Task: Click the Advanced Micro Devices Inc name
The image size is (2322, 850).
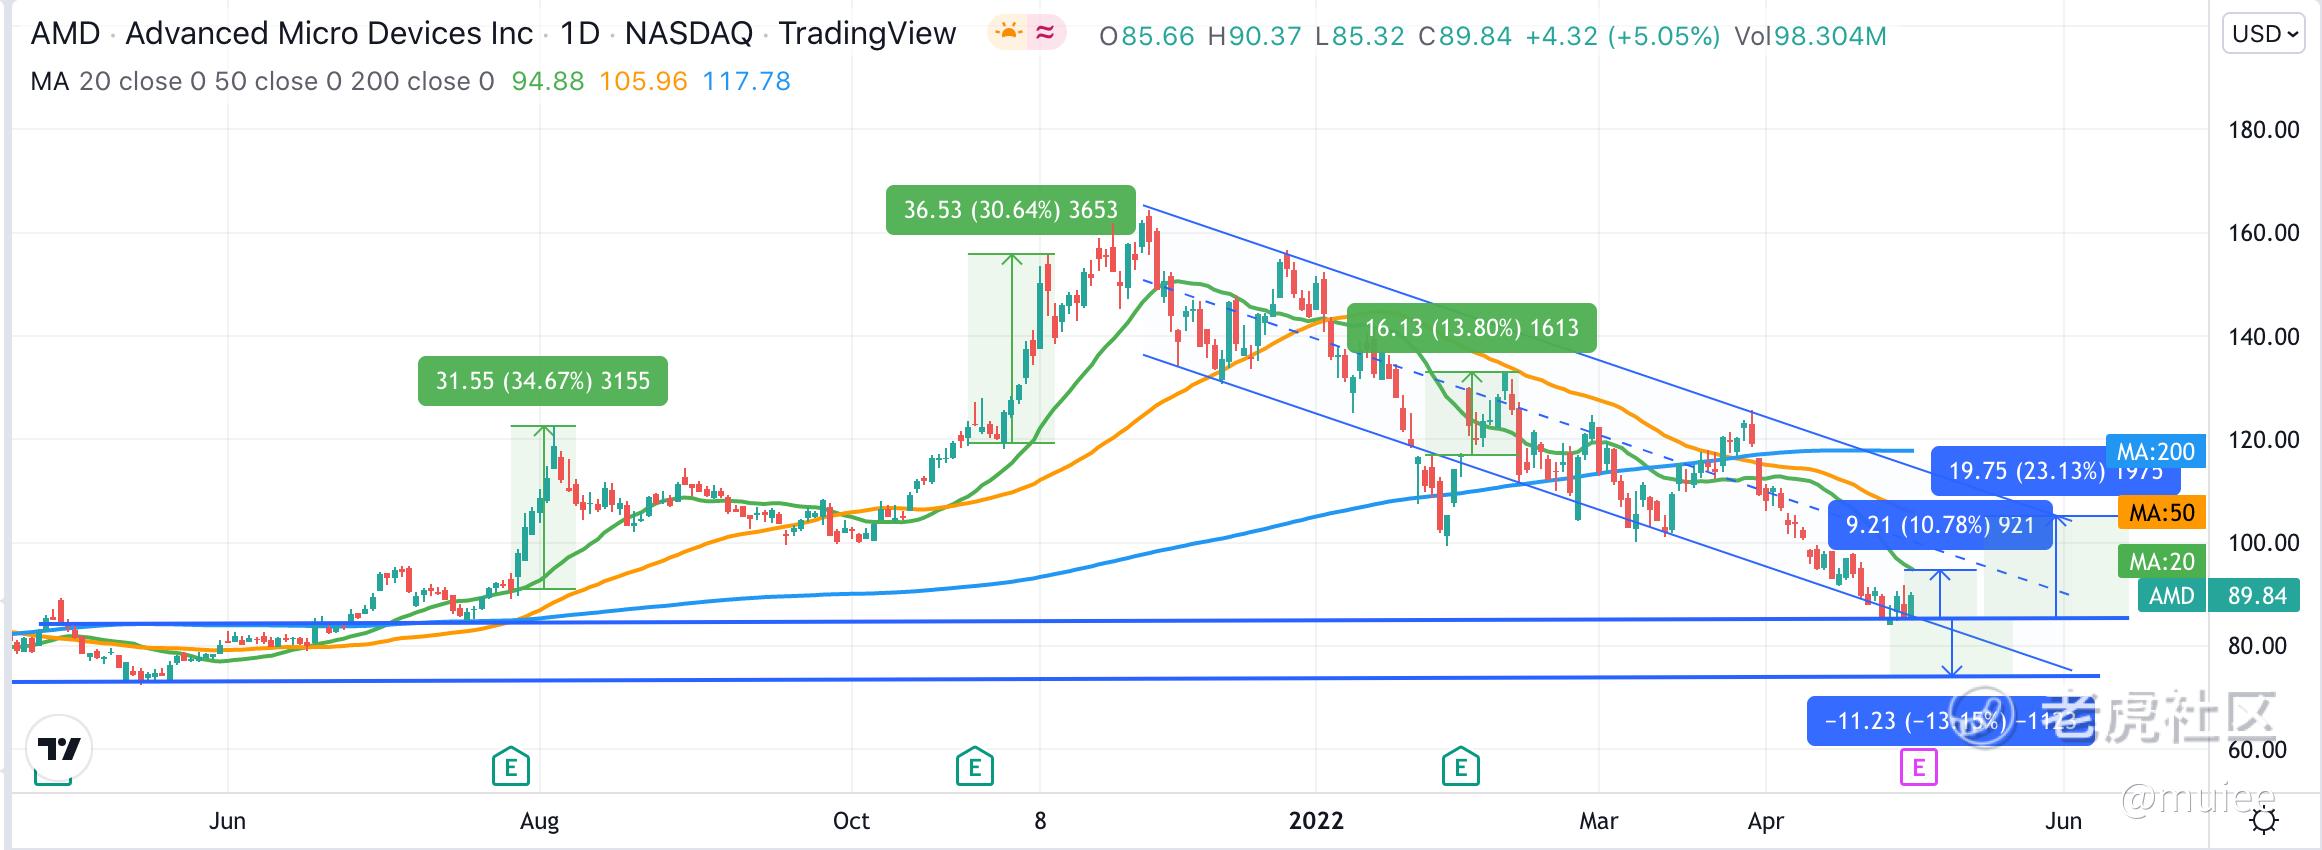Action: [329, 34]
